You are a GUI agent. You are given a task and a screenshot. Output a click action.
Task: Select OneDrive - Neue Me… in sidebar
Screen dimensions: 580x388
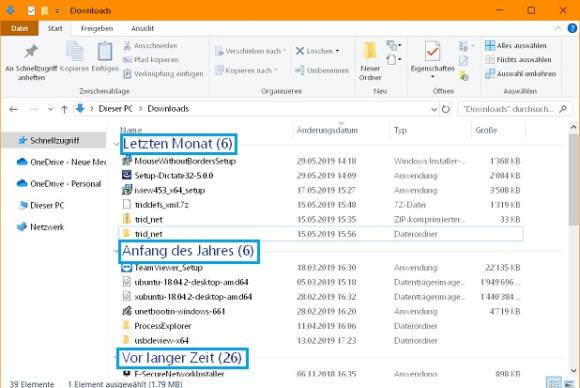(61, 162)
